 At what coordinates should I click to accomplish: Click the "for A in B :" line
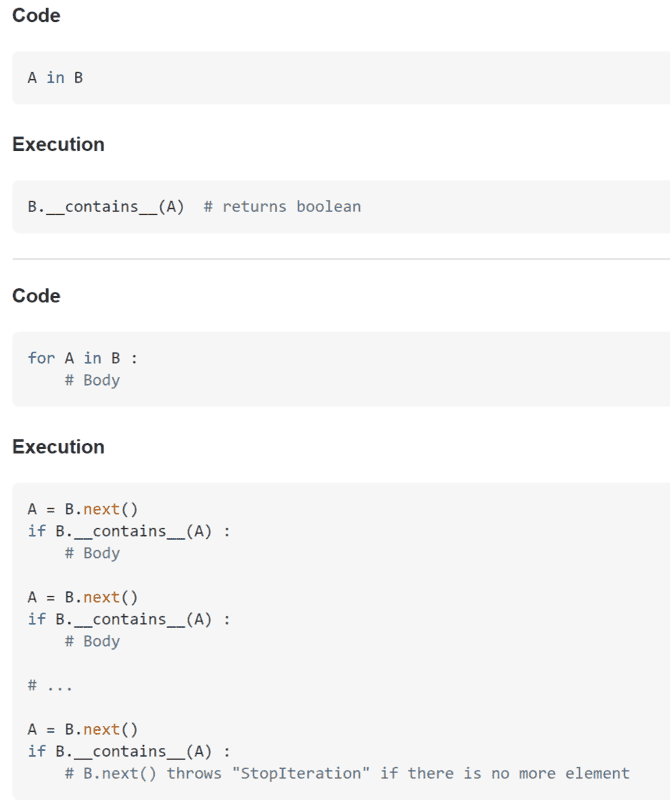pyautogui.click(x=82, y=358)
